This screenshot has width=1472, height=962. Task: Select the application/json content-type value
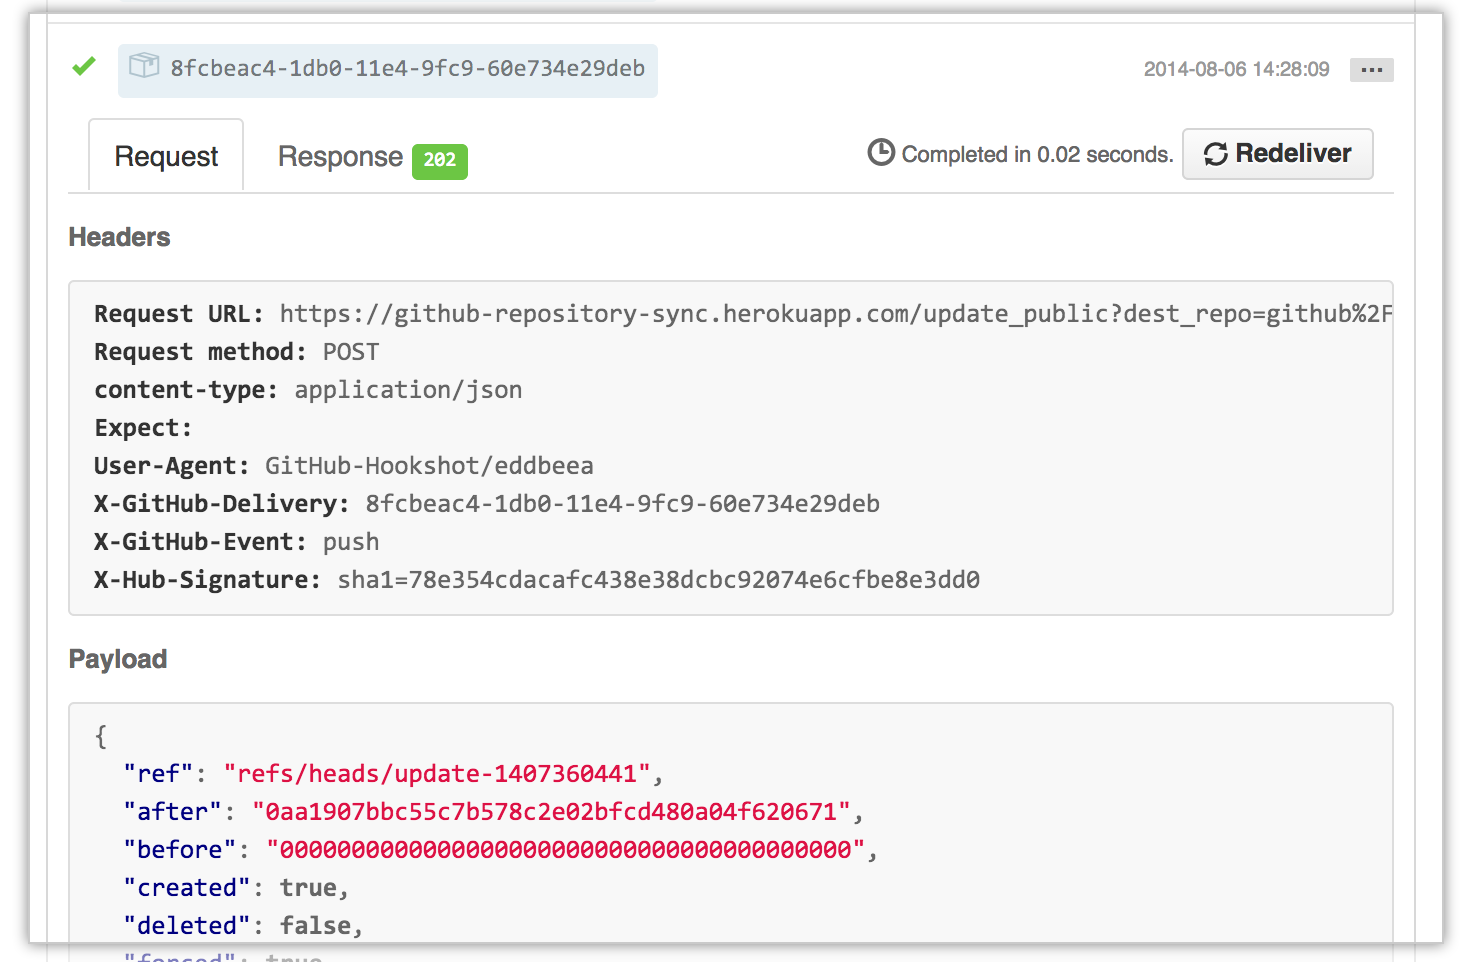coord(408,390)
